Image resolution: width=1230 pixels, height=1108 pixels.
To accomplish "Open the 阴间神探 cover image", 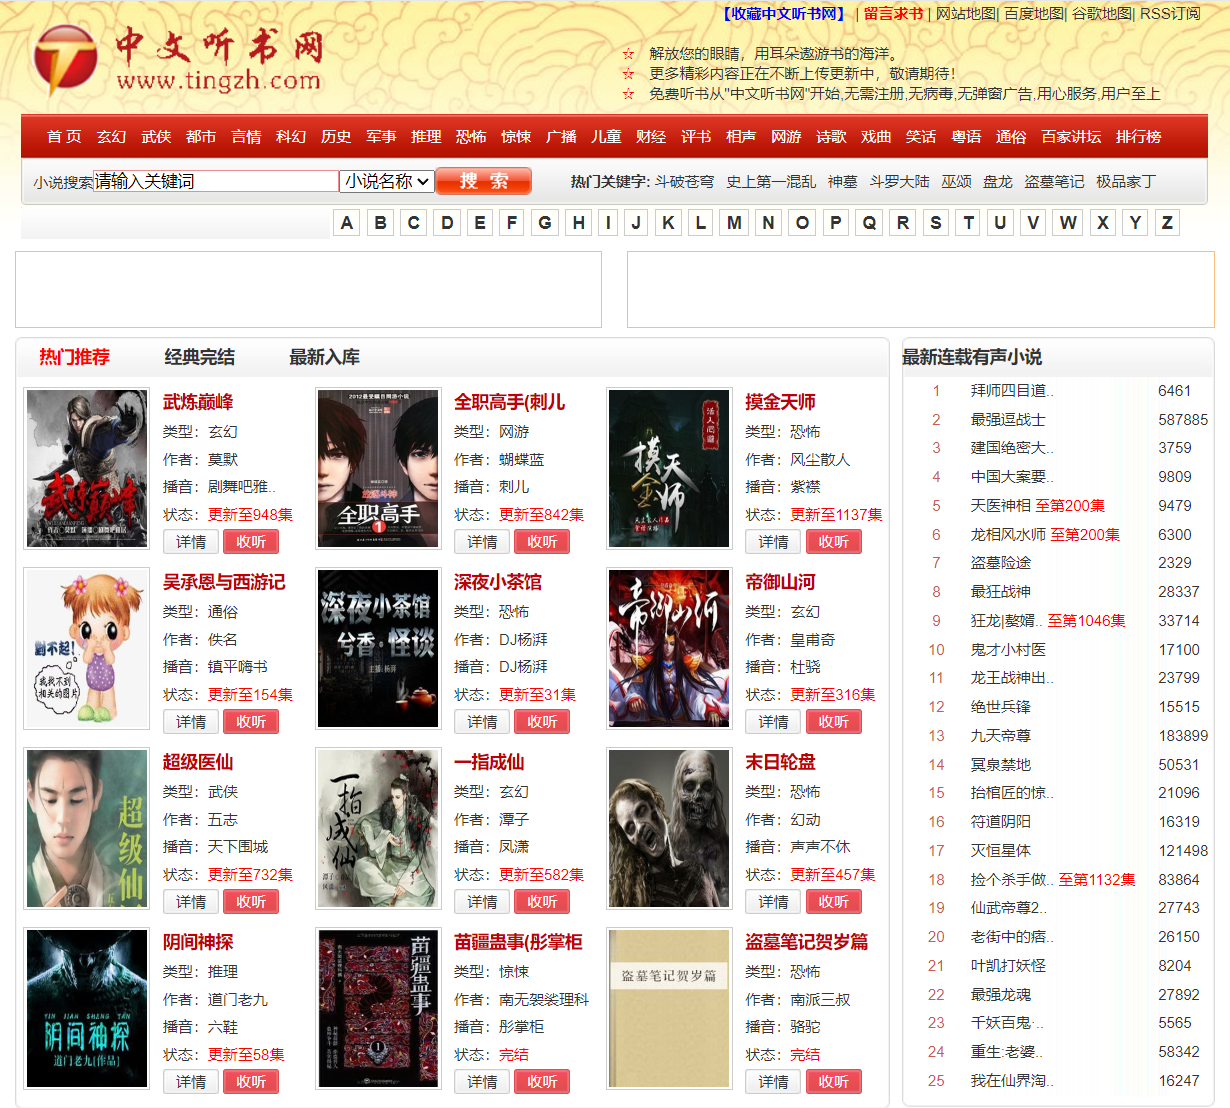I will click(87, 1009).
